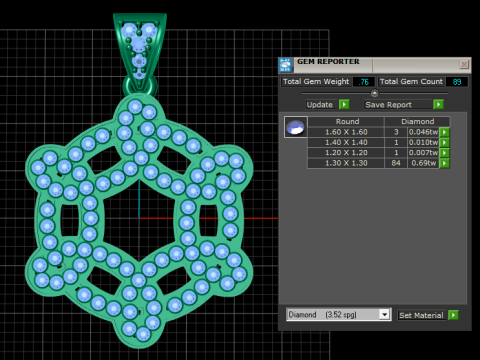
Task: Click the 0.69tw weight cell
Action: tap(423, 163)
